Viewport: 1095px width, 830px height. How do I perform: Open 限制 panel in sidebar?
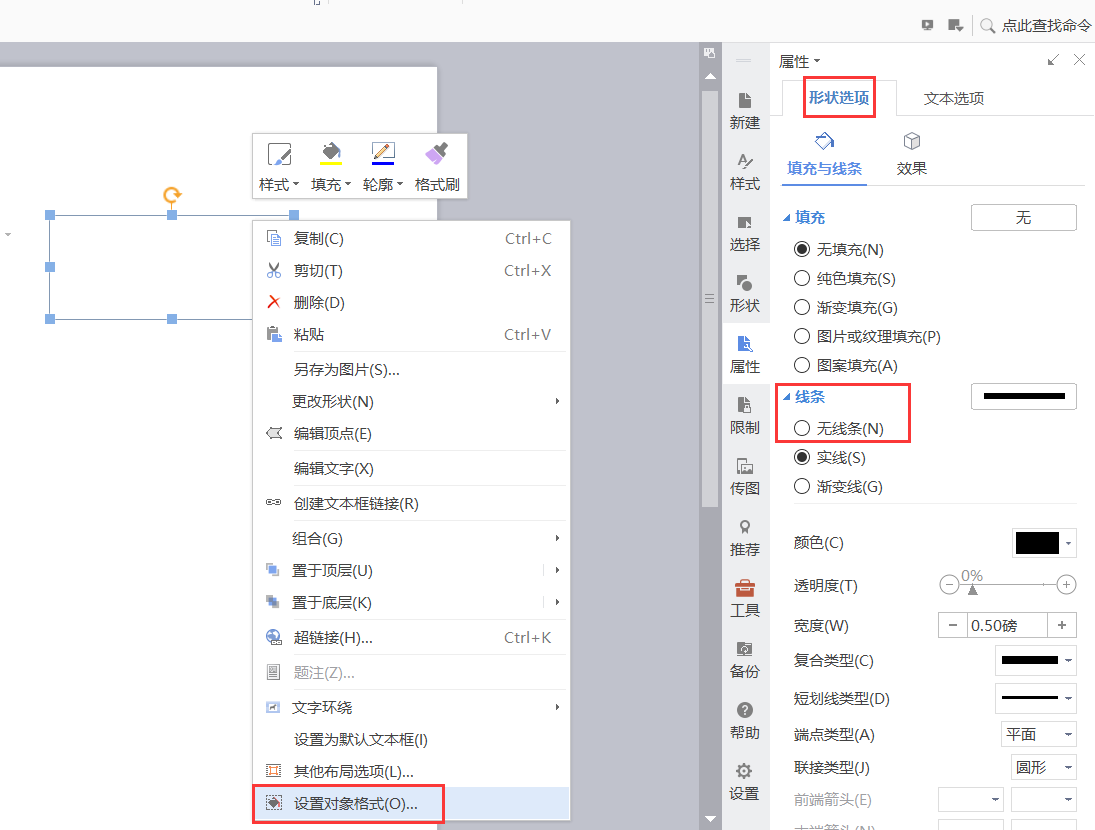click(744, 416)
